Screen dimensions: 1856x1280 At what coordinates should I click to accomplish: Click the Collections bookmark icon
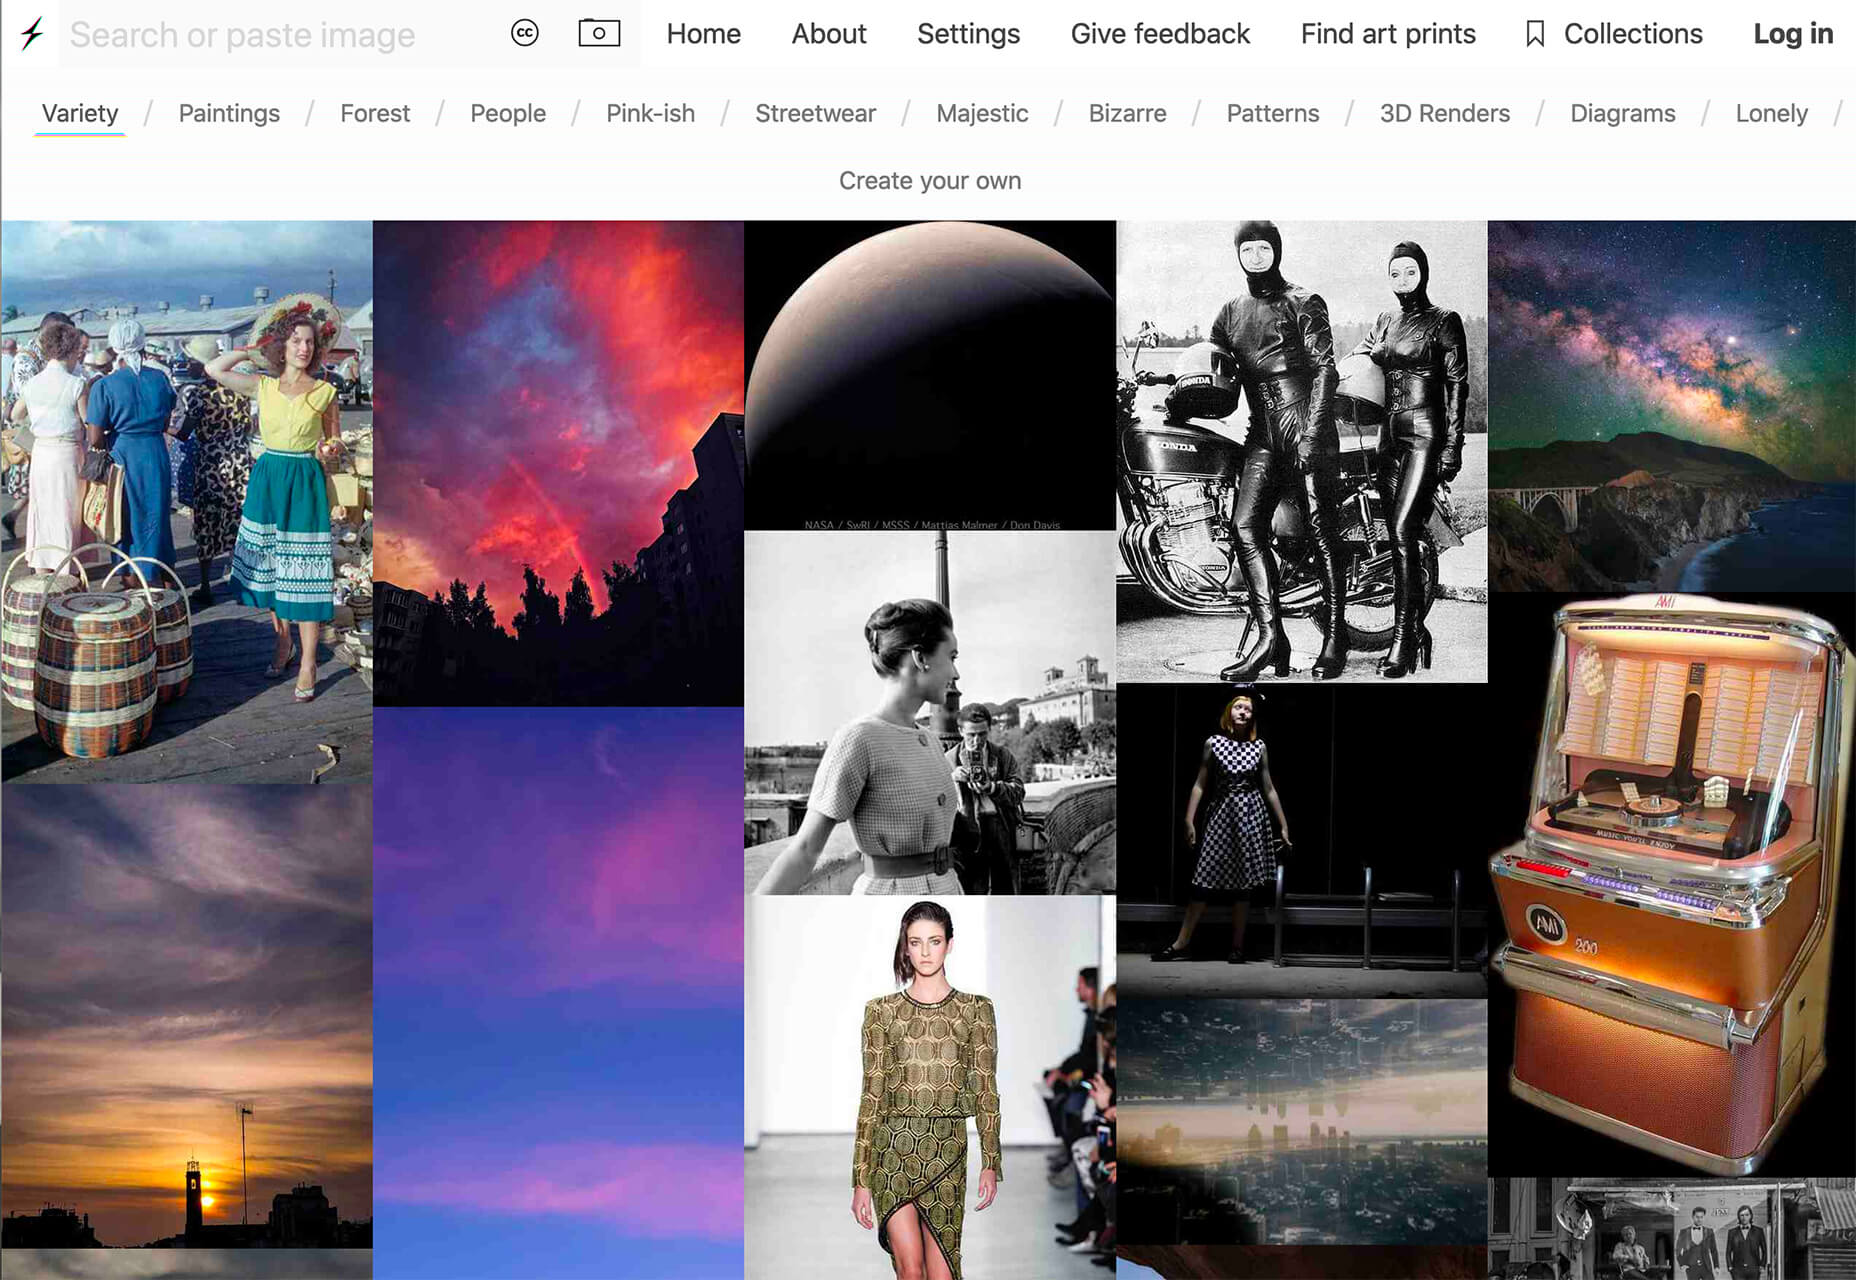[1535, 34]
